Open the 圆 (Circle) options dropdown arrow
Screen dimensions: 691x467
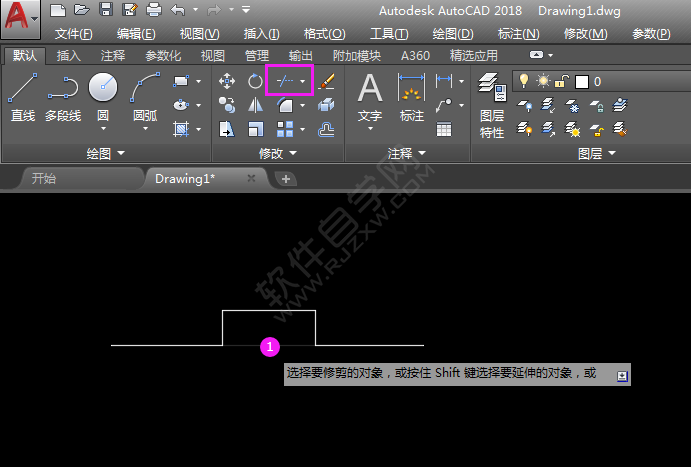click(x=102, y=128)
